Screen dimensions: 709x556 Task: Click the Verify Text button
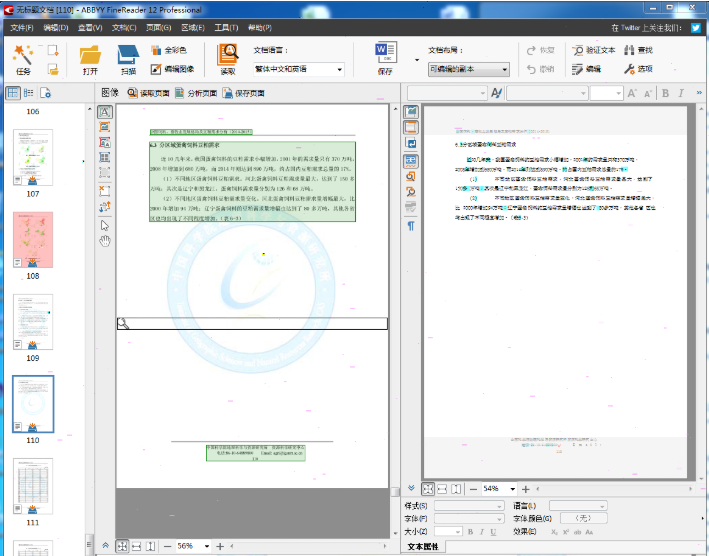coord(594,50)
